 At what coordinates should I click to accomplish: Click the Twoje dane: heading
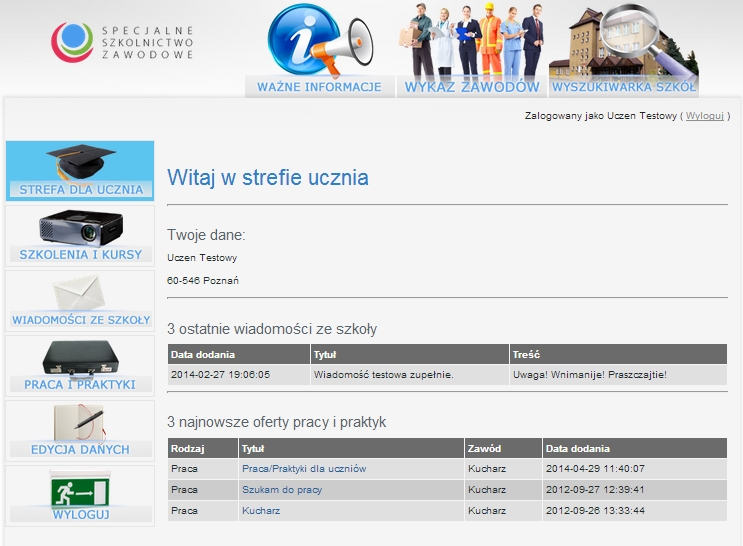[206, 235]
